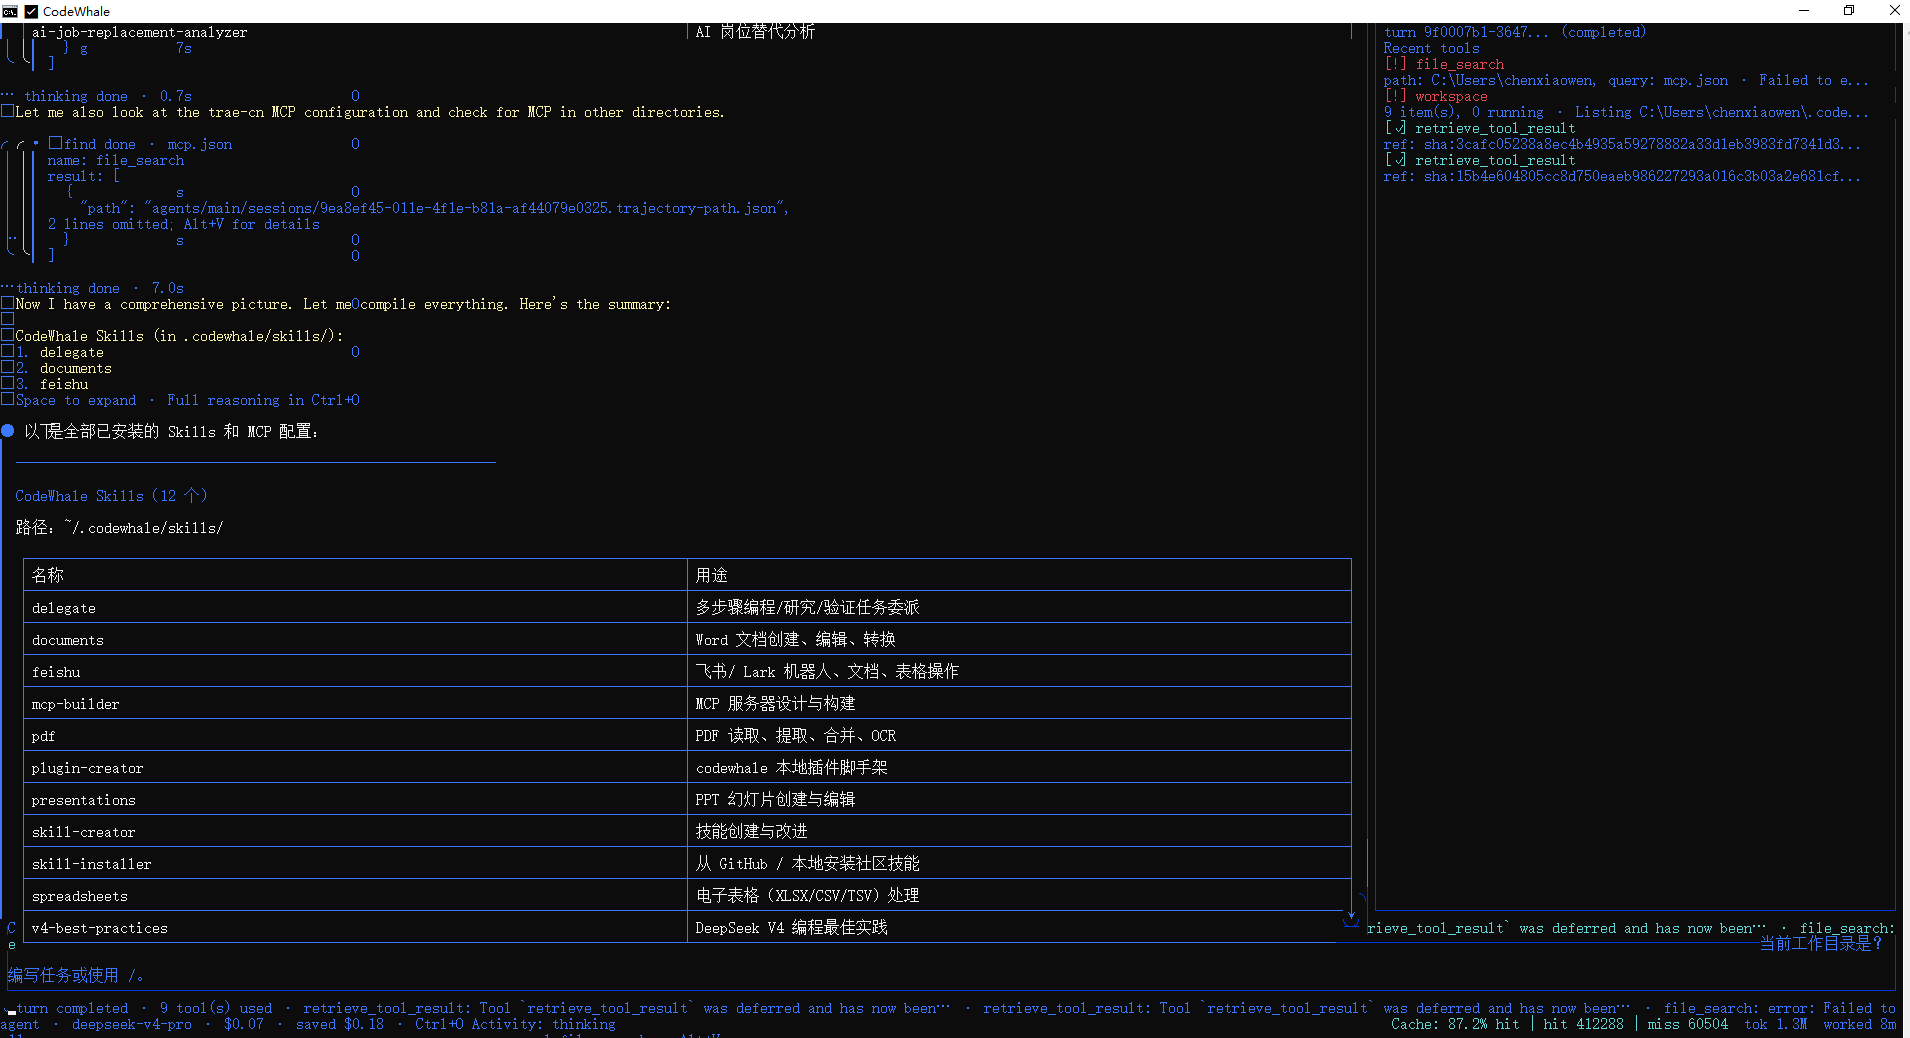This screenshot has width=1910, height=1038.
Task: Toggle the box before 'find done · mcp.json'
Action: coord(56,143)
